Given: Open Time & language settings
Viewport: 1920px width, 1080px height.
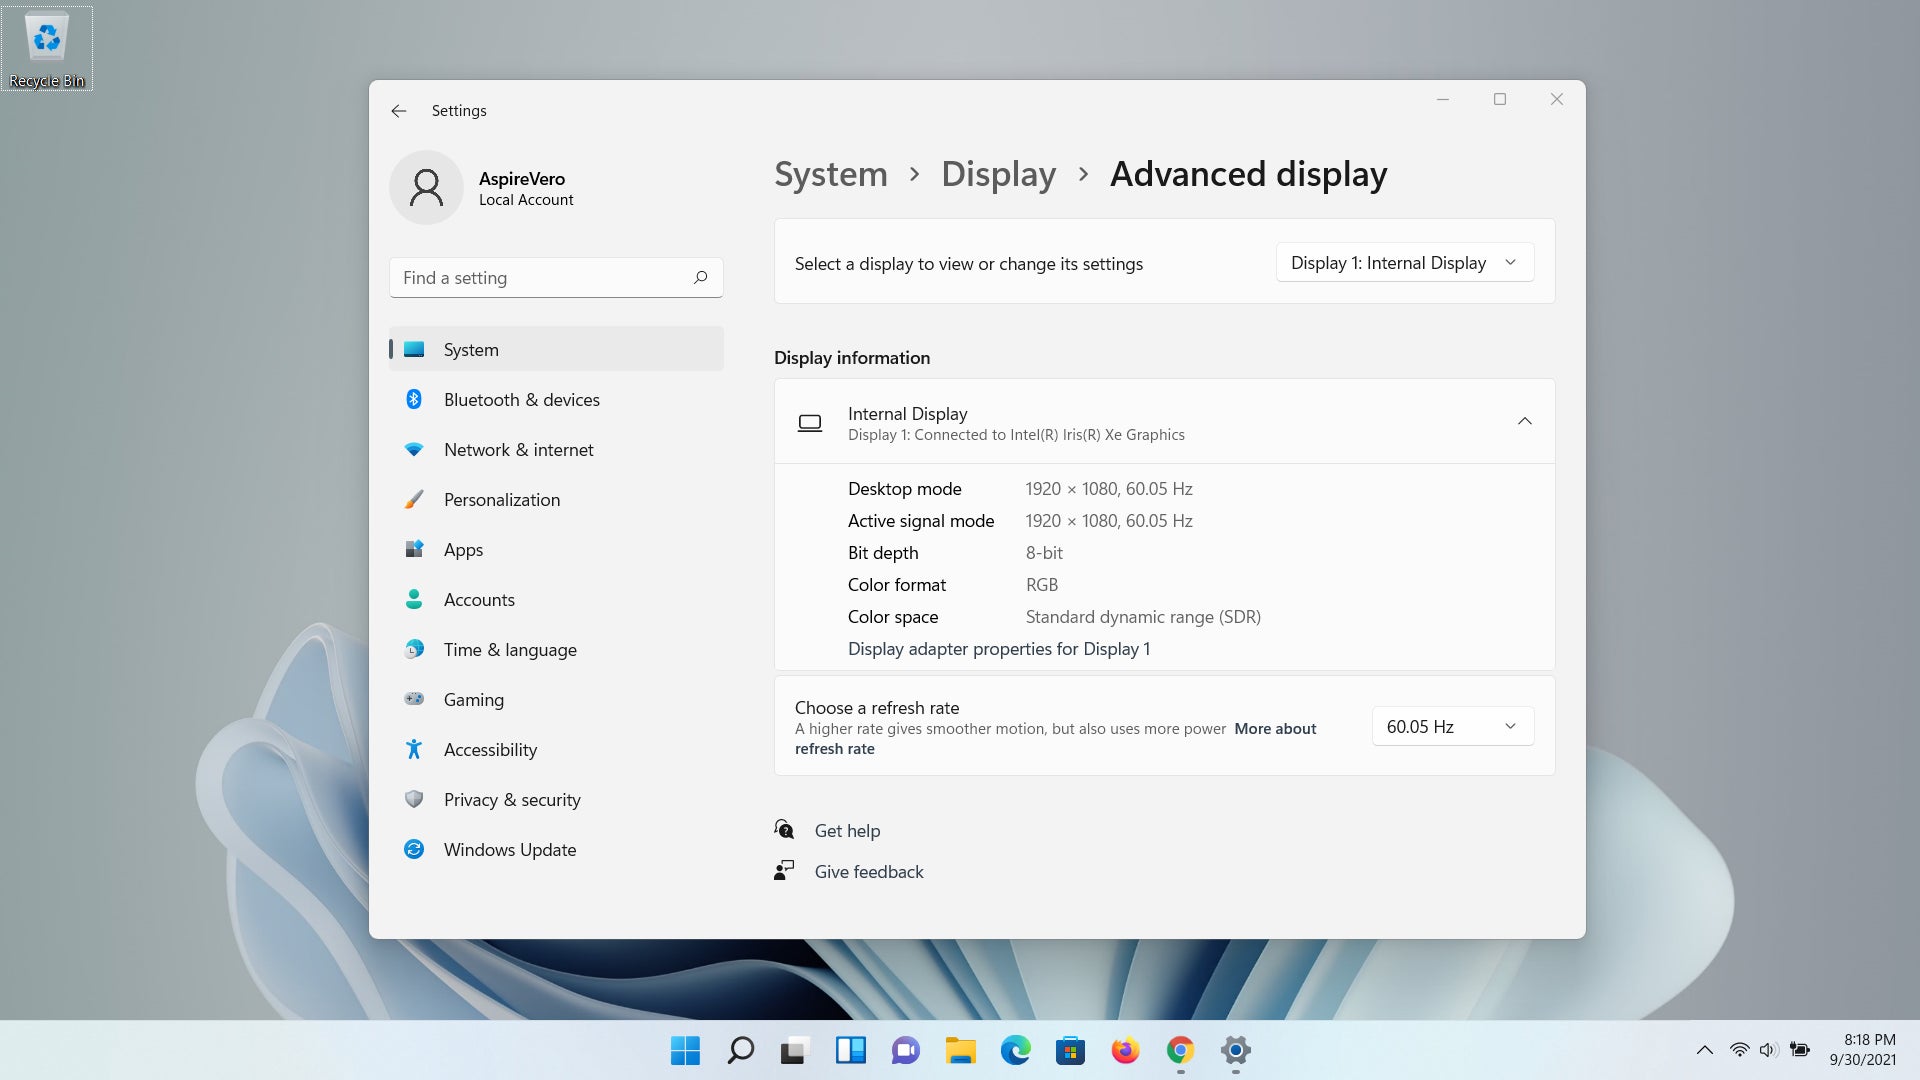Looking at the screenshot, I should 556,650.
